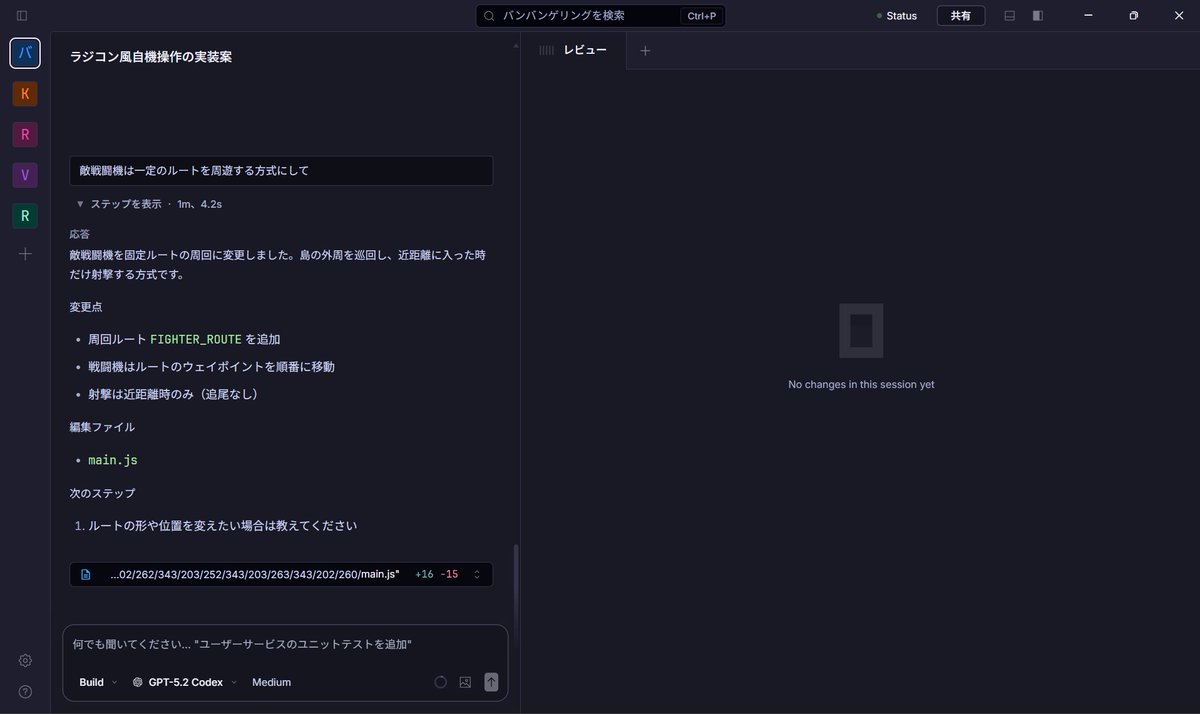Open the Build mode dropdown

(94, 682)
